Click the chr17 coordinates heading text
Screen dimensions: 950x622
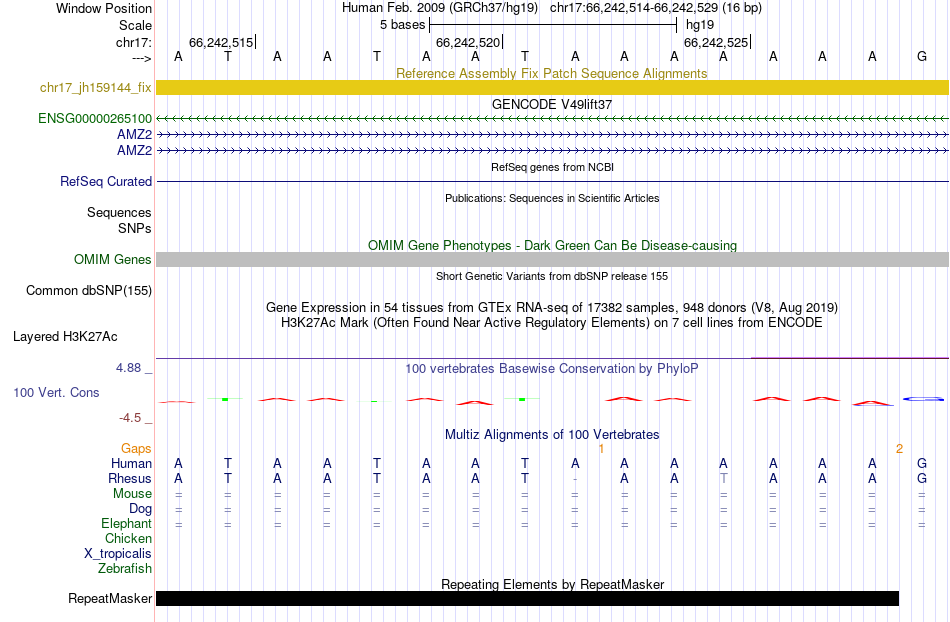coord(656,8)
